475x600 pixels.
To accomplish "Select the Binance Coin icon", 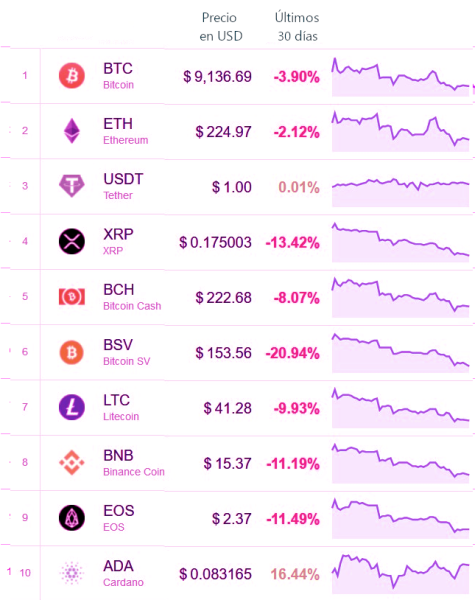I will coord(72,462).
